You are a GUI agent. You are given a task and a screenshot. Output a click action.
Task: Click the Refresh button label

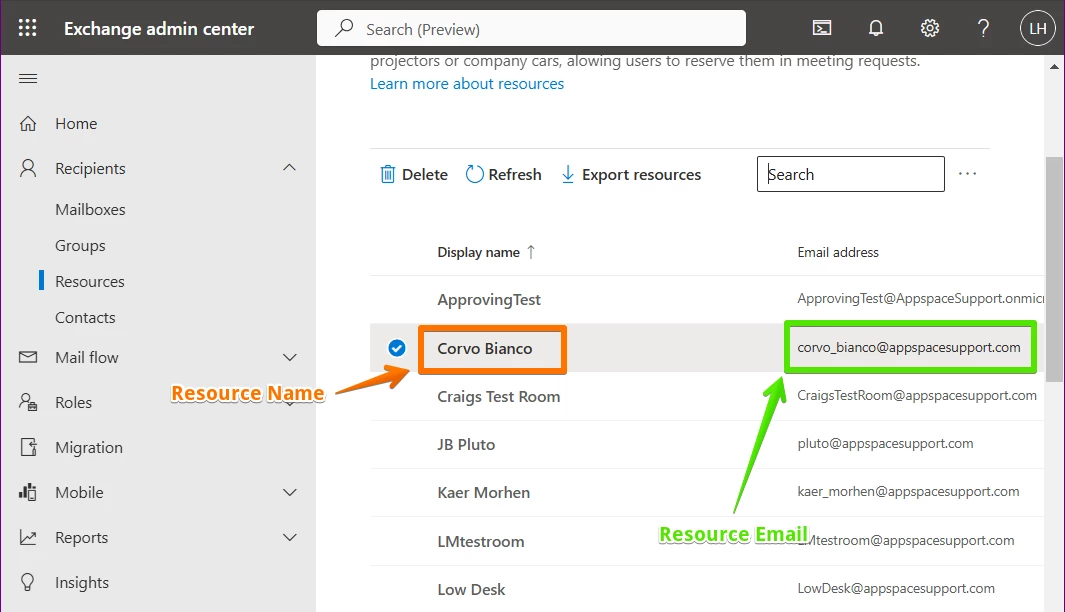pos(515,175)
